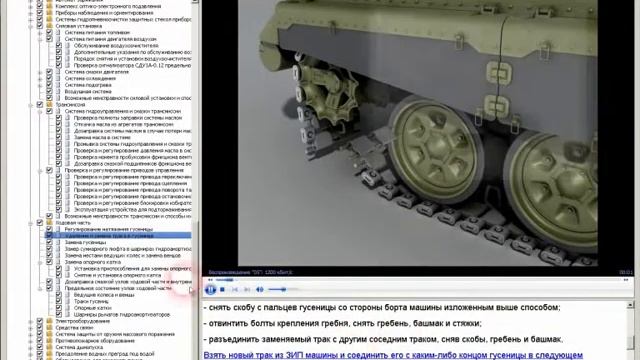Toggle checkbox for 'Замена опорного катка'

pos(49,262)
